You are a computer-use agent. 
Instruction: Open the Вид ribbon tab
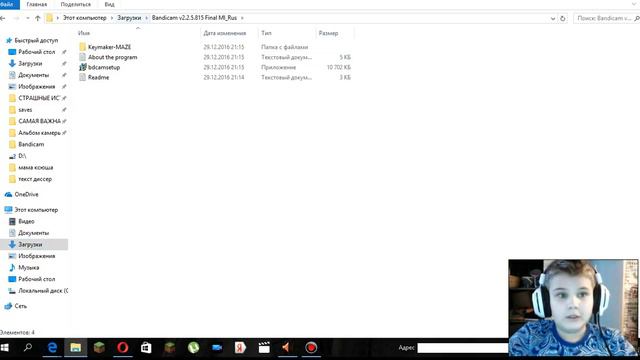(x=109, y=4)
